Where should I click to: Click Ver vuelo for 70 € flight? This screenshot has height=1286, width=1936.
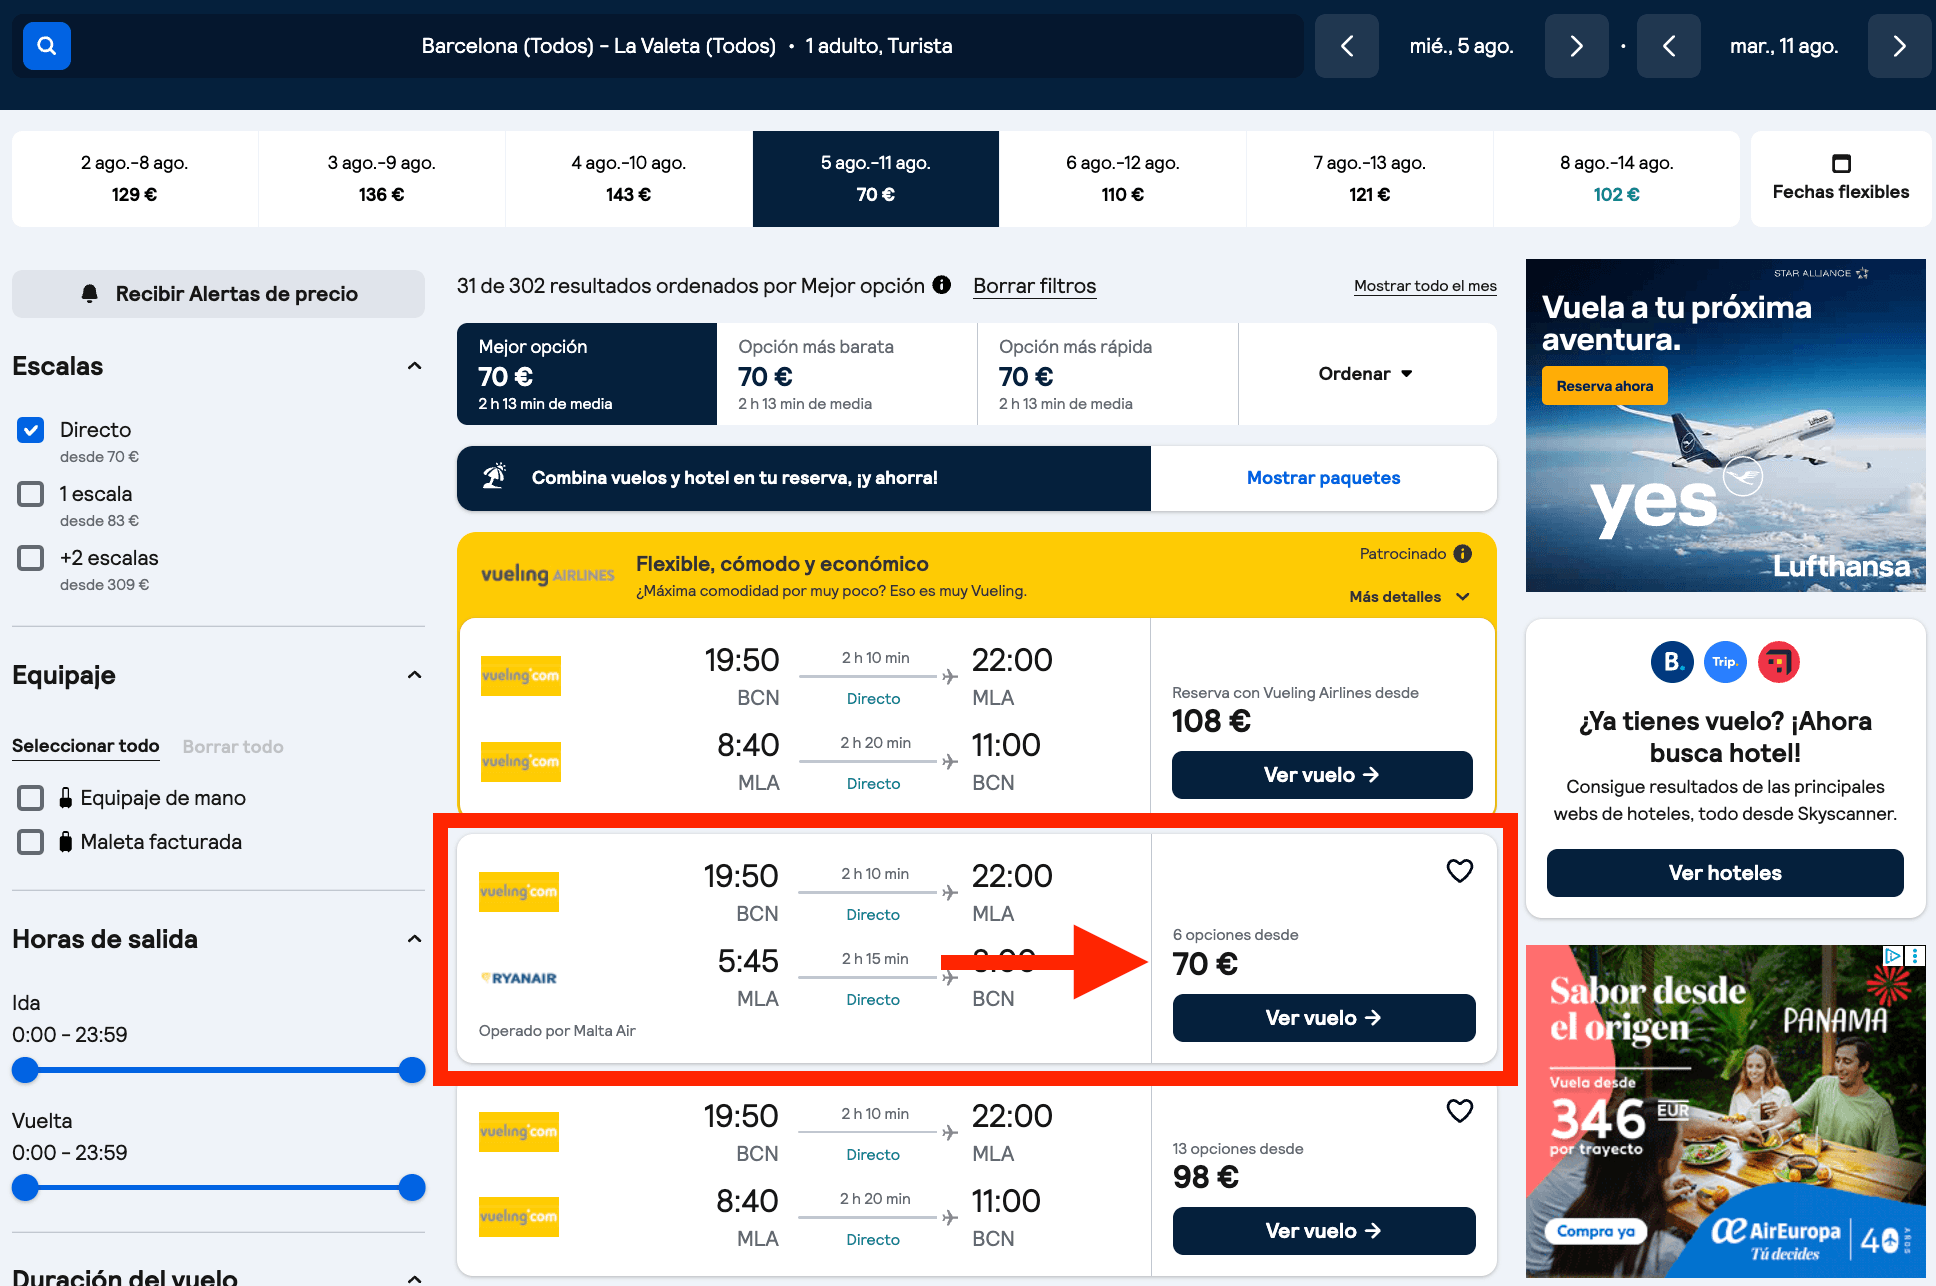point(1324,1018)
